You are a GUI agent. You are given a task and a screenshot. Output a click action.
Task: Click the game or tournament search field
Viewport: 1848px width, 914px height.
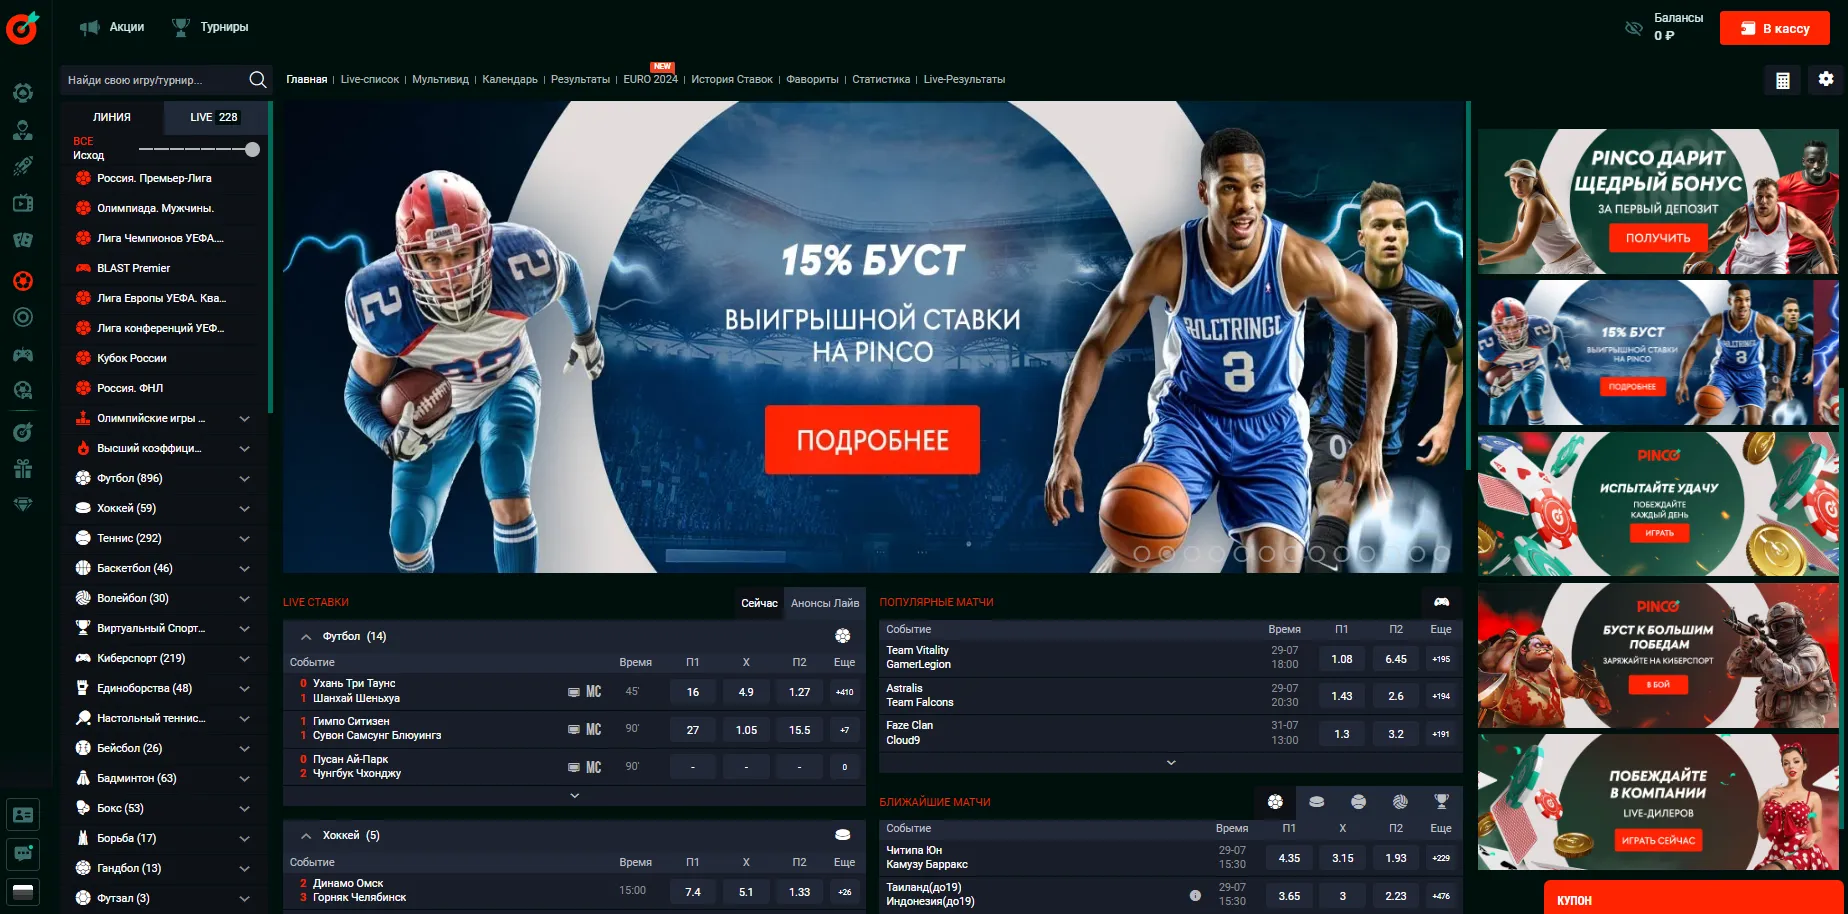(150, 80)
